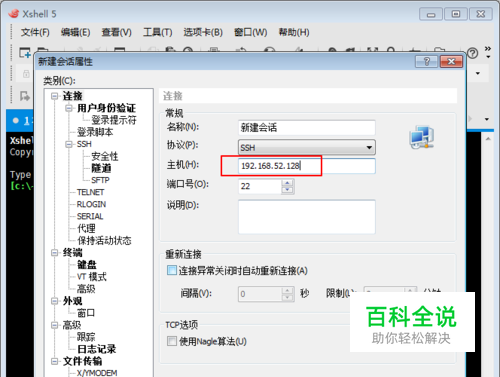
Task: Open the 编辑(E) menu
Action: click(76, 32)
